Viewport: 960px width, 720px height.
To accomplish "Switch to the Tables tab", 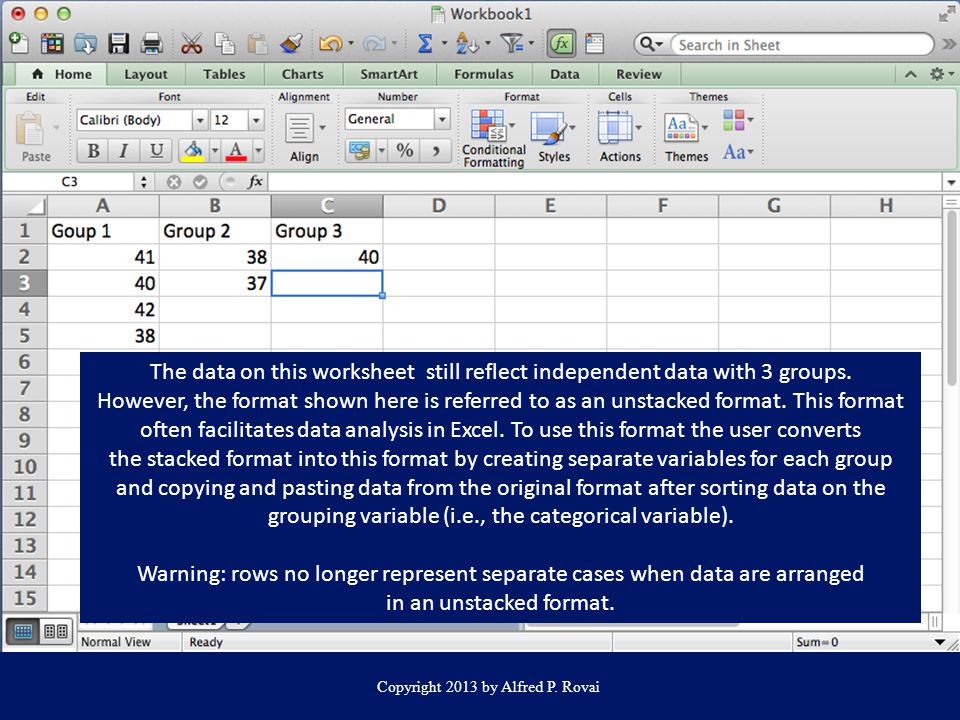I will (x=224, y=74).
